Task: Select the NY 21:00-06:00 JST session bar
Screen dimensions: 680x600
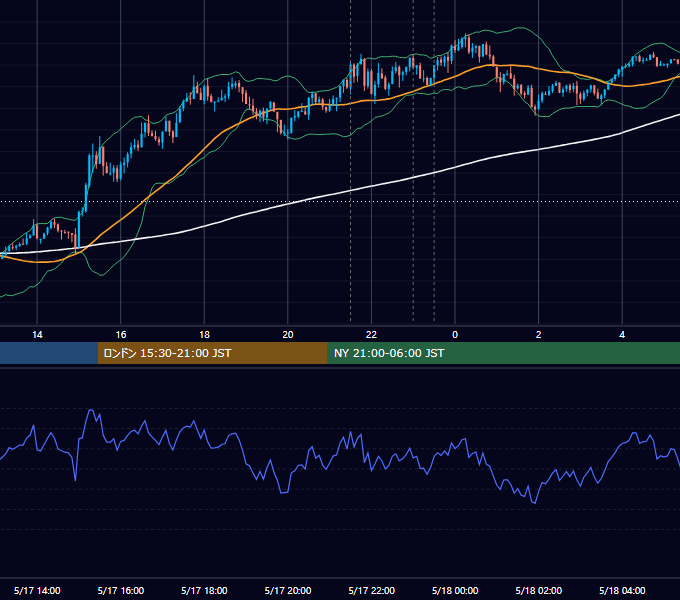Action: [503, 353]
